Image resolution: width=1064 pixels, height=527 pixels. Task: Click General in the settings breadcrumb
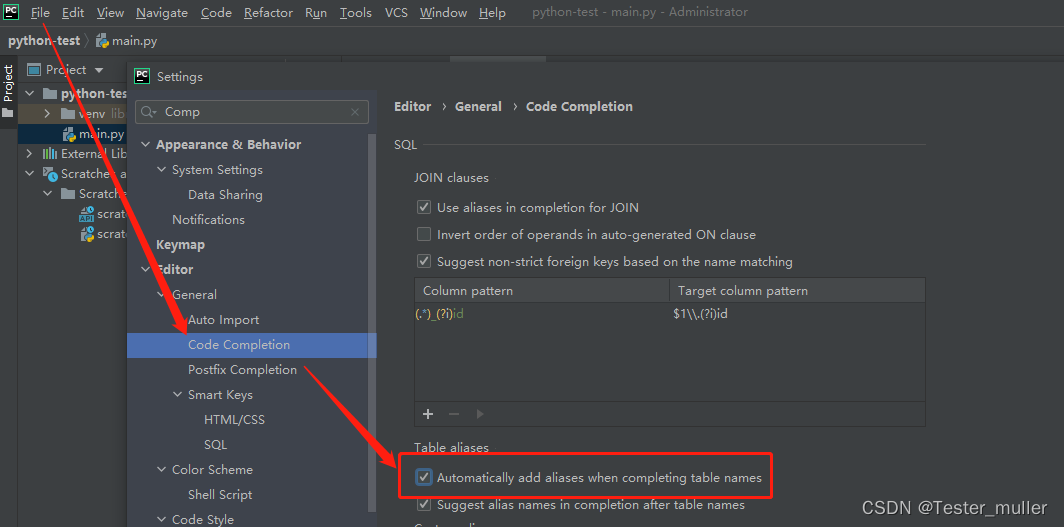coord(478,106)
